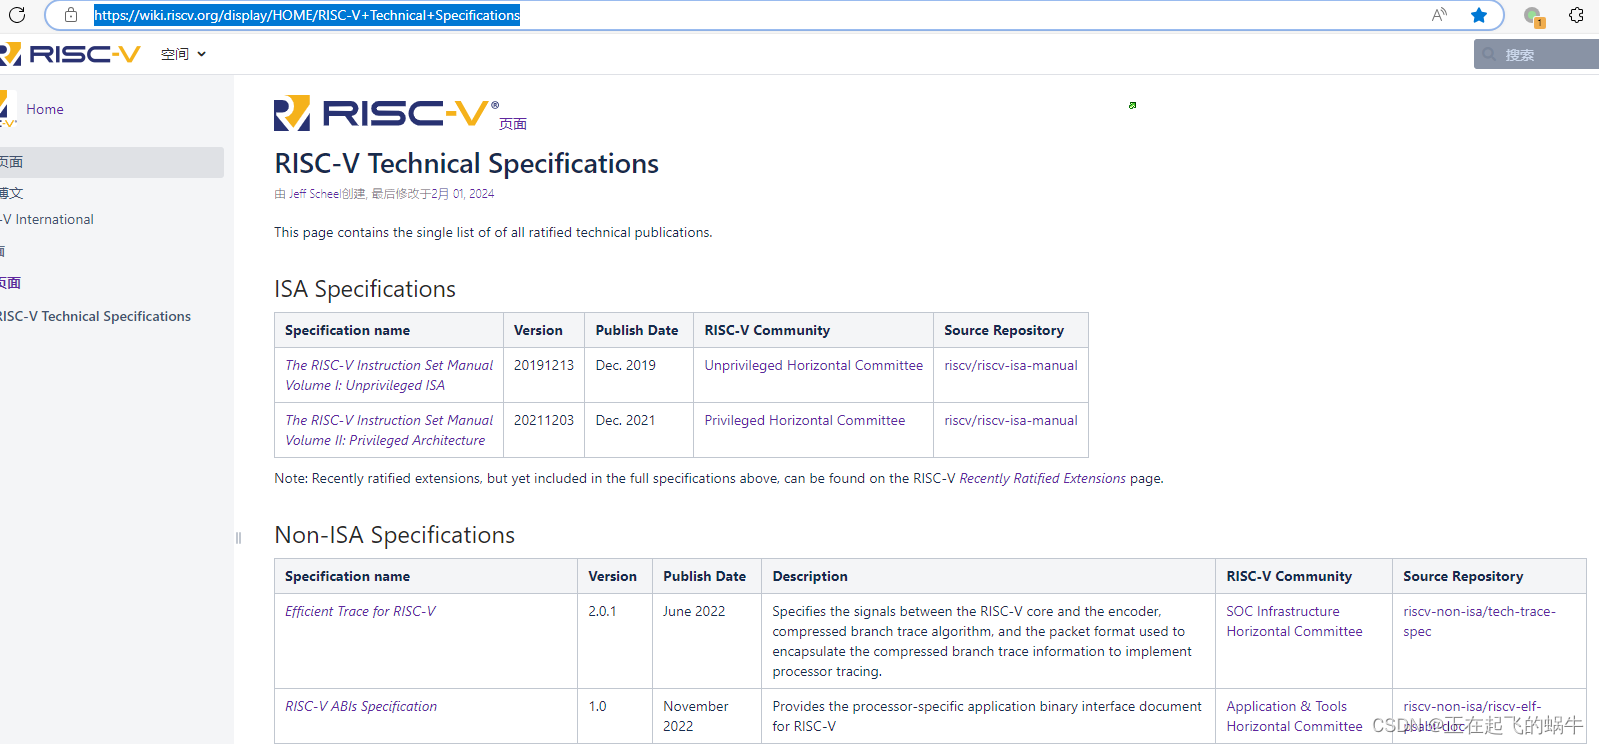This screenshot has width=1599, height=744.
Task: Go to Home in the sidebar
Action: 45,109
